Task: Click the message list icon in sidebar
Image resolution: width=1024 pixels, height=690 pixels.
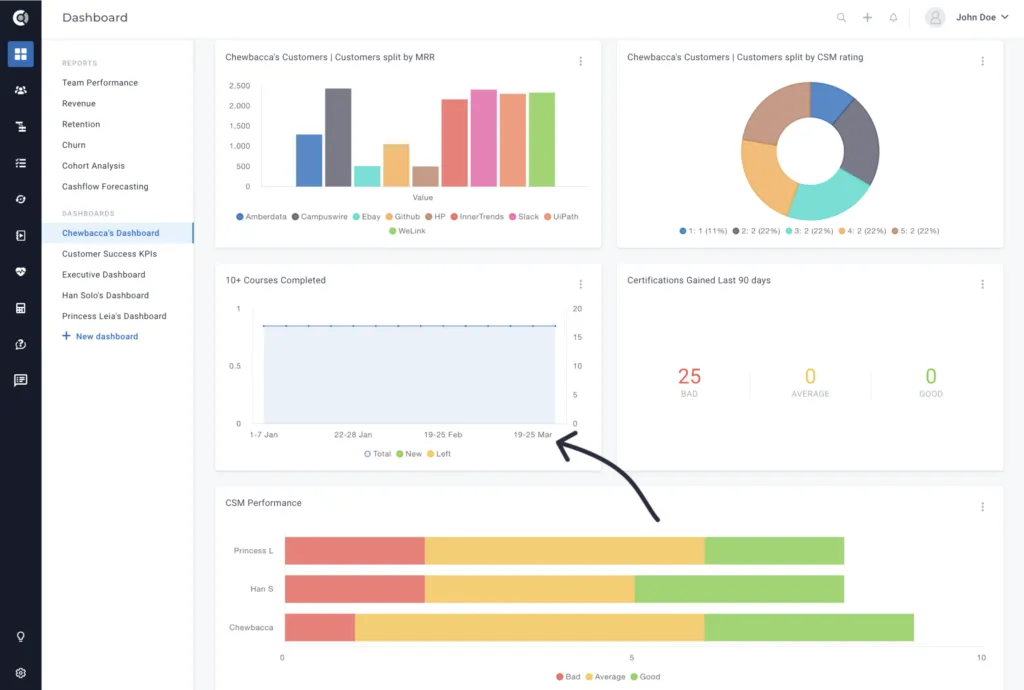Action: point(20,380)
